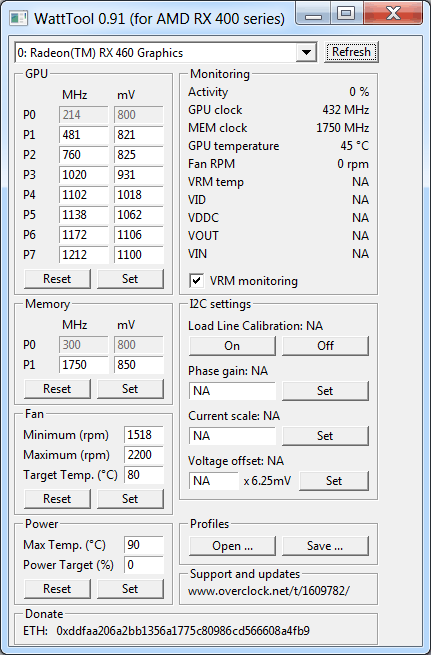Apply GPU settings with the Set button

[x=130, y=279]
